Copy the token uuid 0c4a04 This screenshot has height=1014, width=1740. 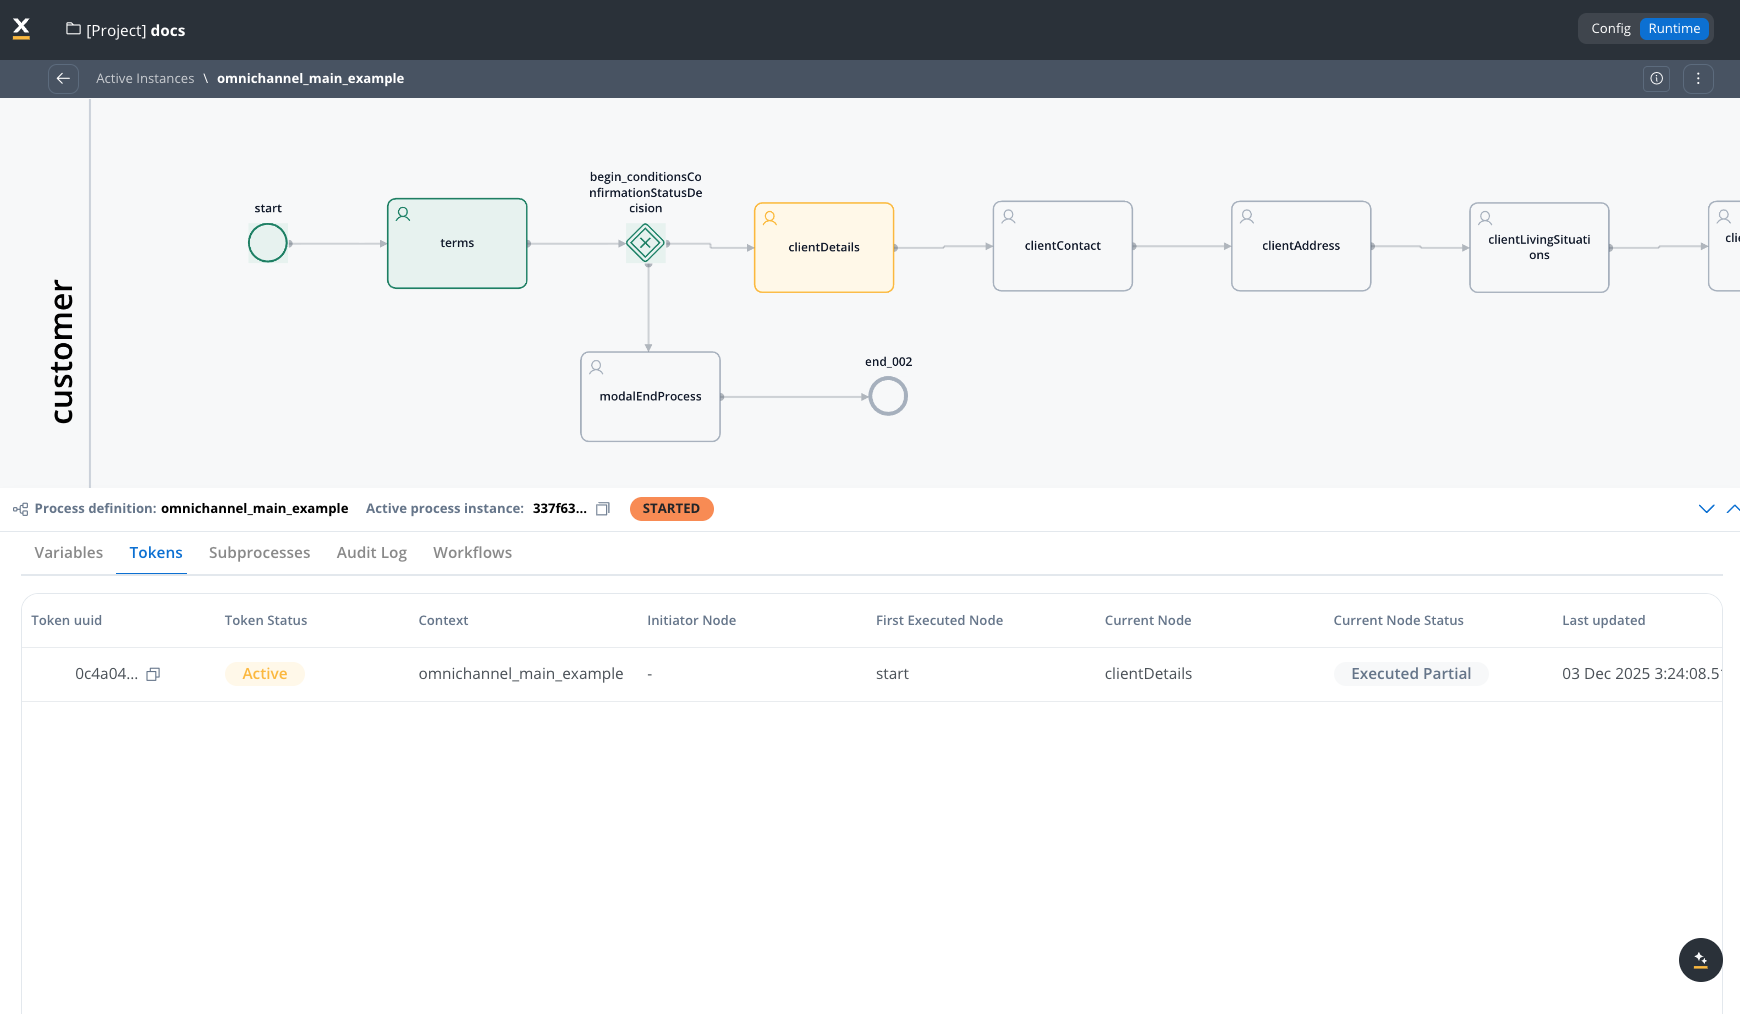(x=153, y=674)
